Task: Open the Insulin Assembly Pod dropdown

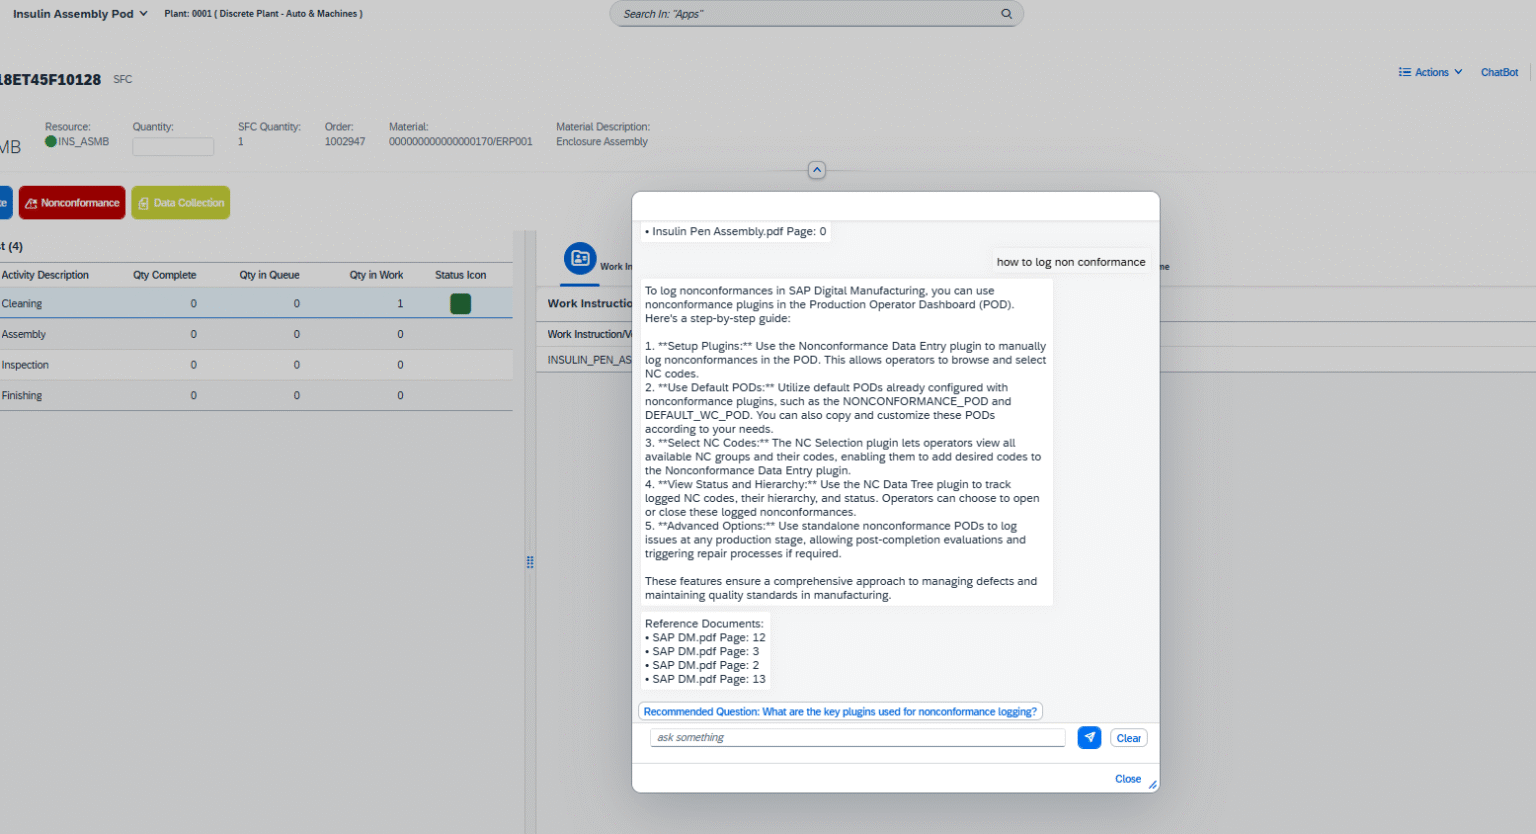Action: 79,13
